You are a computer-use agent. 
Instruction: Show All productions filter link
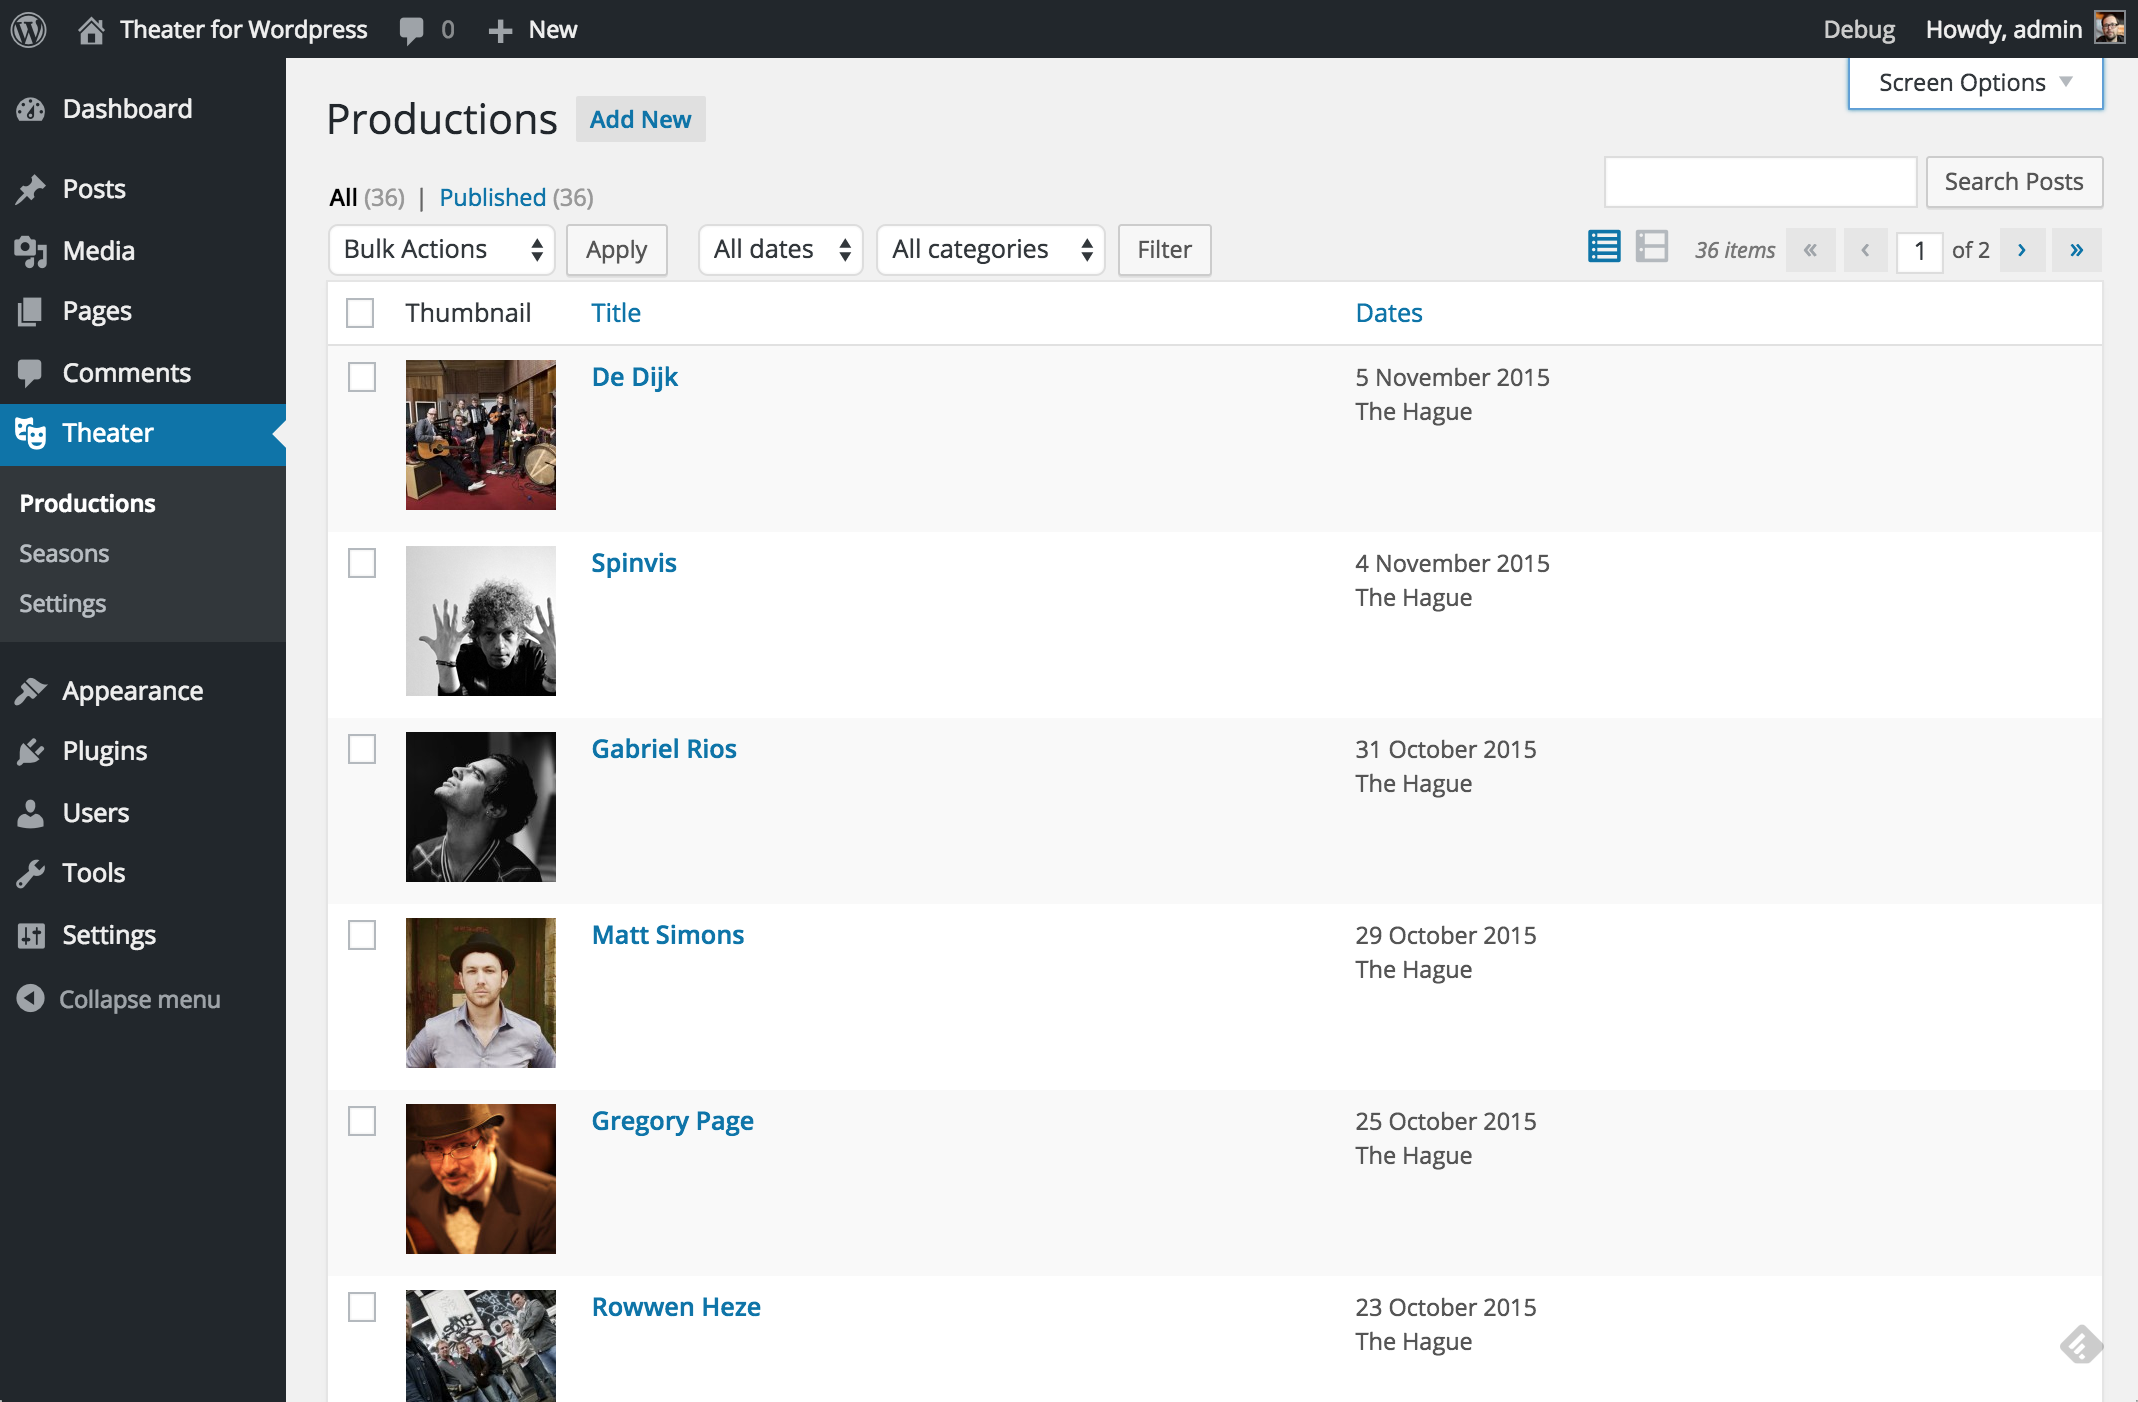click(x=343, y=197)
